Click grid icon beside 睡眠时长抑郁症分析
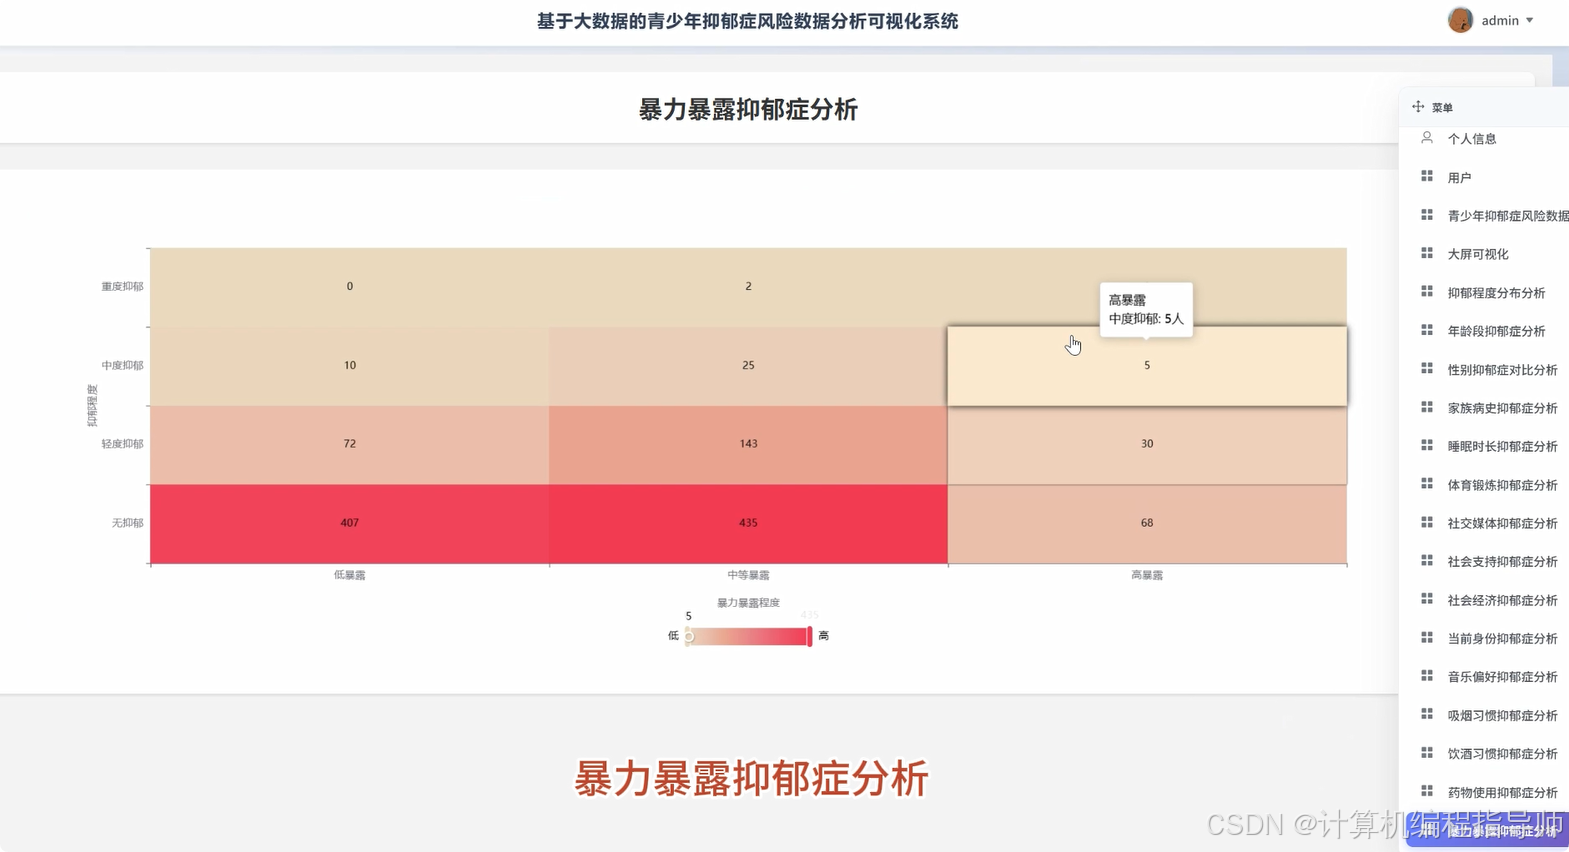1569x852 pixels. pyautogui.click(x=1427, y=446)
